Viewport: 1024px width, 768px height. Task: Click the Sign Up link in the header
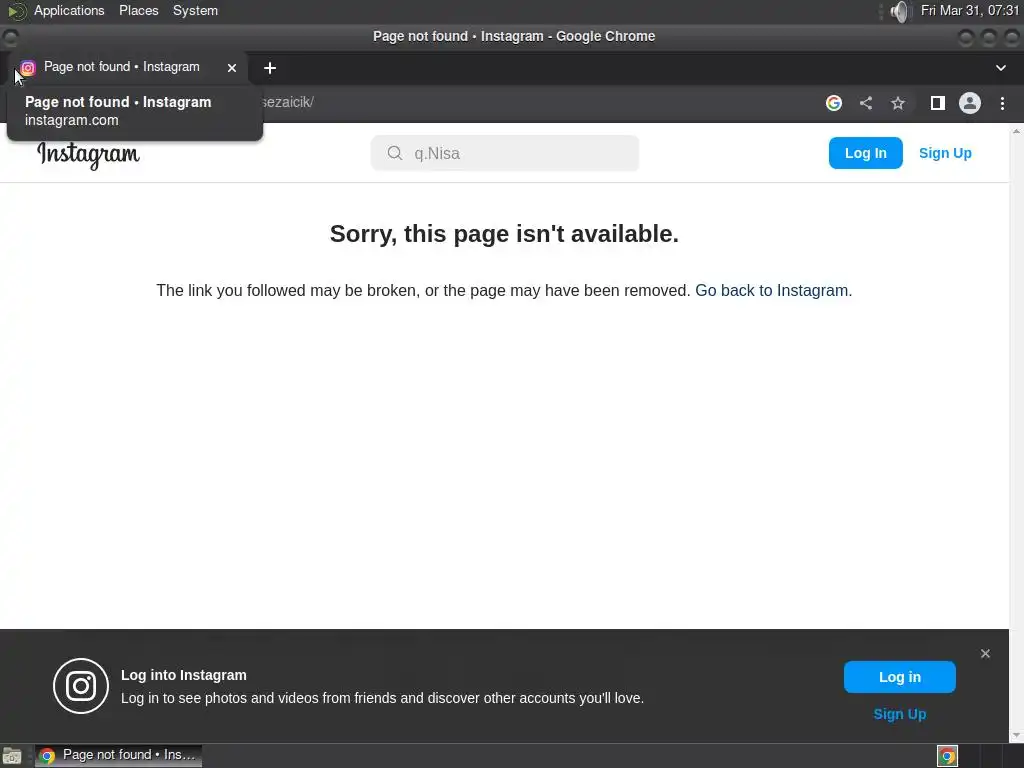(945, 153)
